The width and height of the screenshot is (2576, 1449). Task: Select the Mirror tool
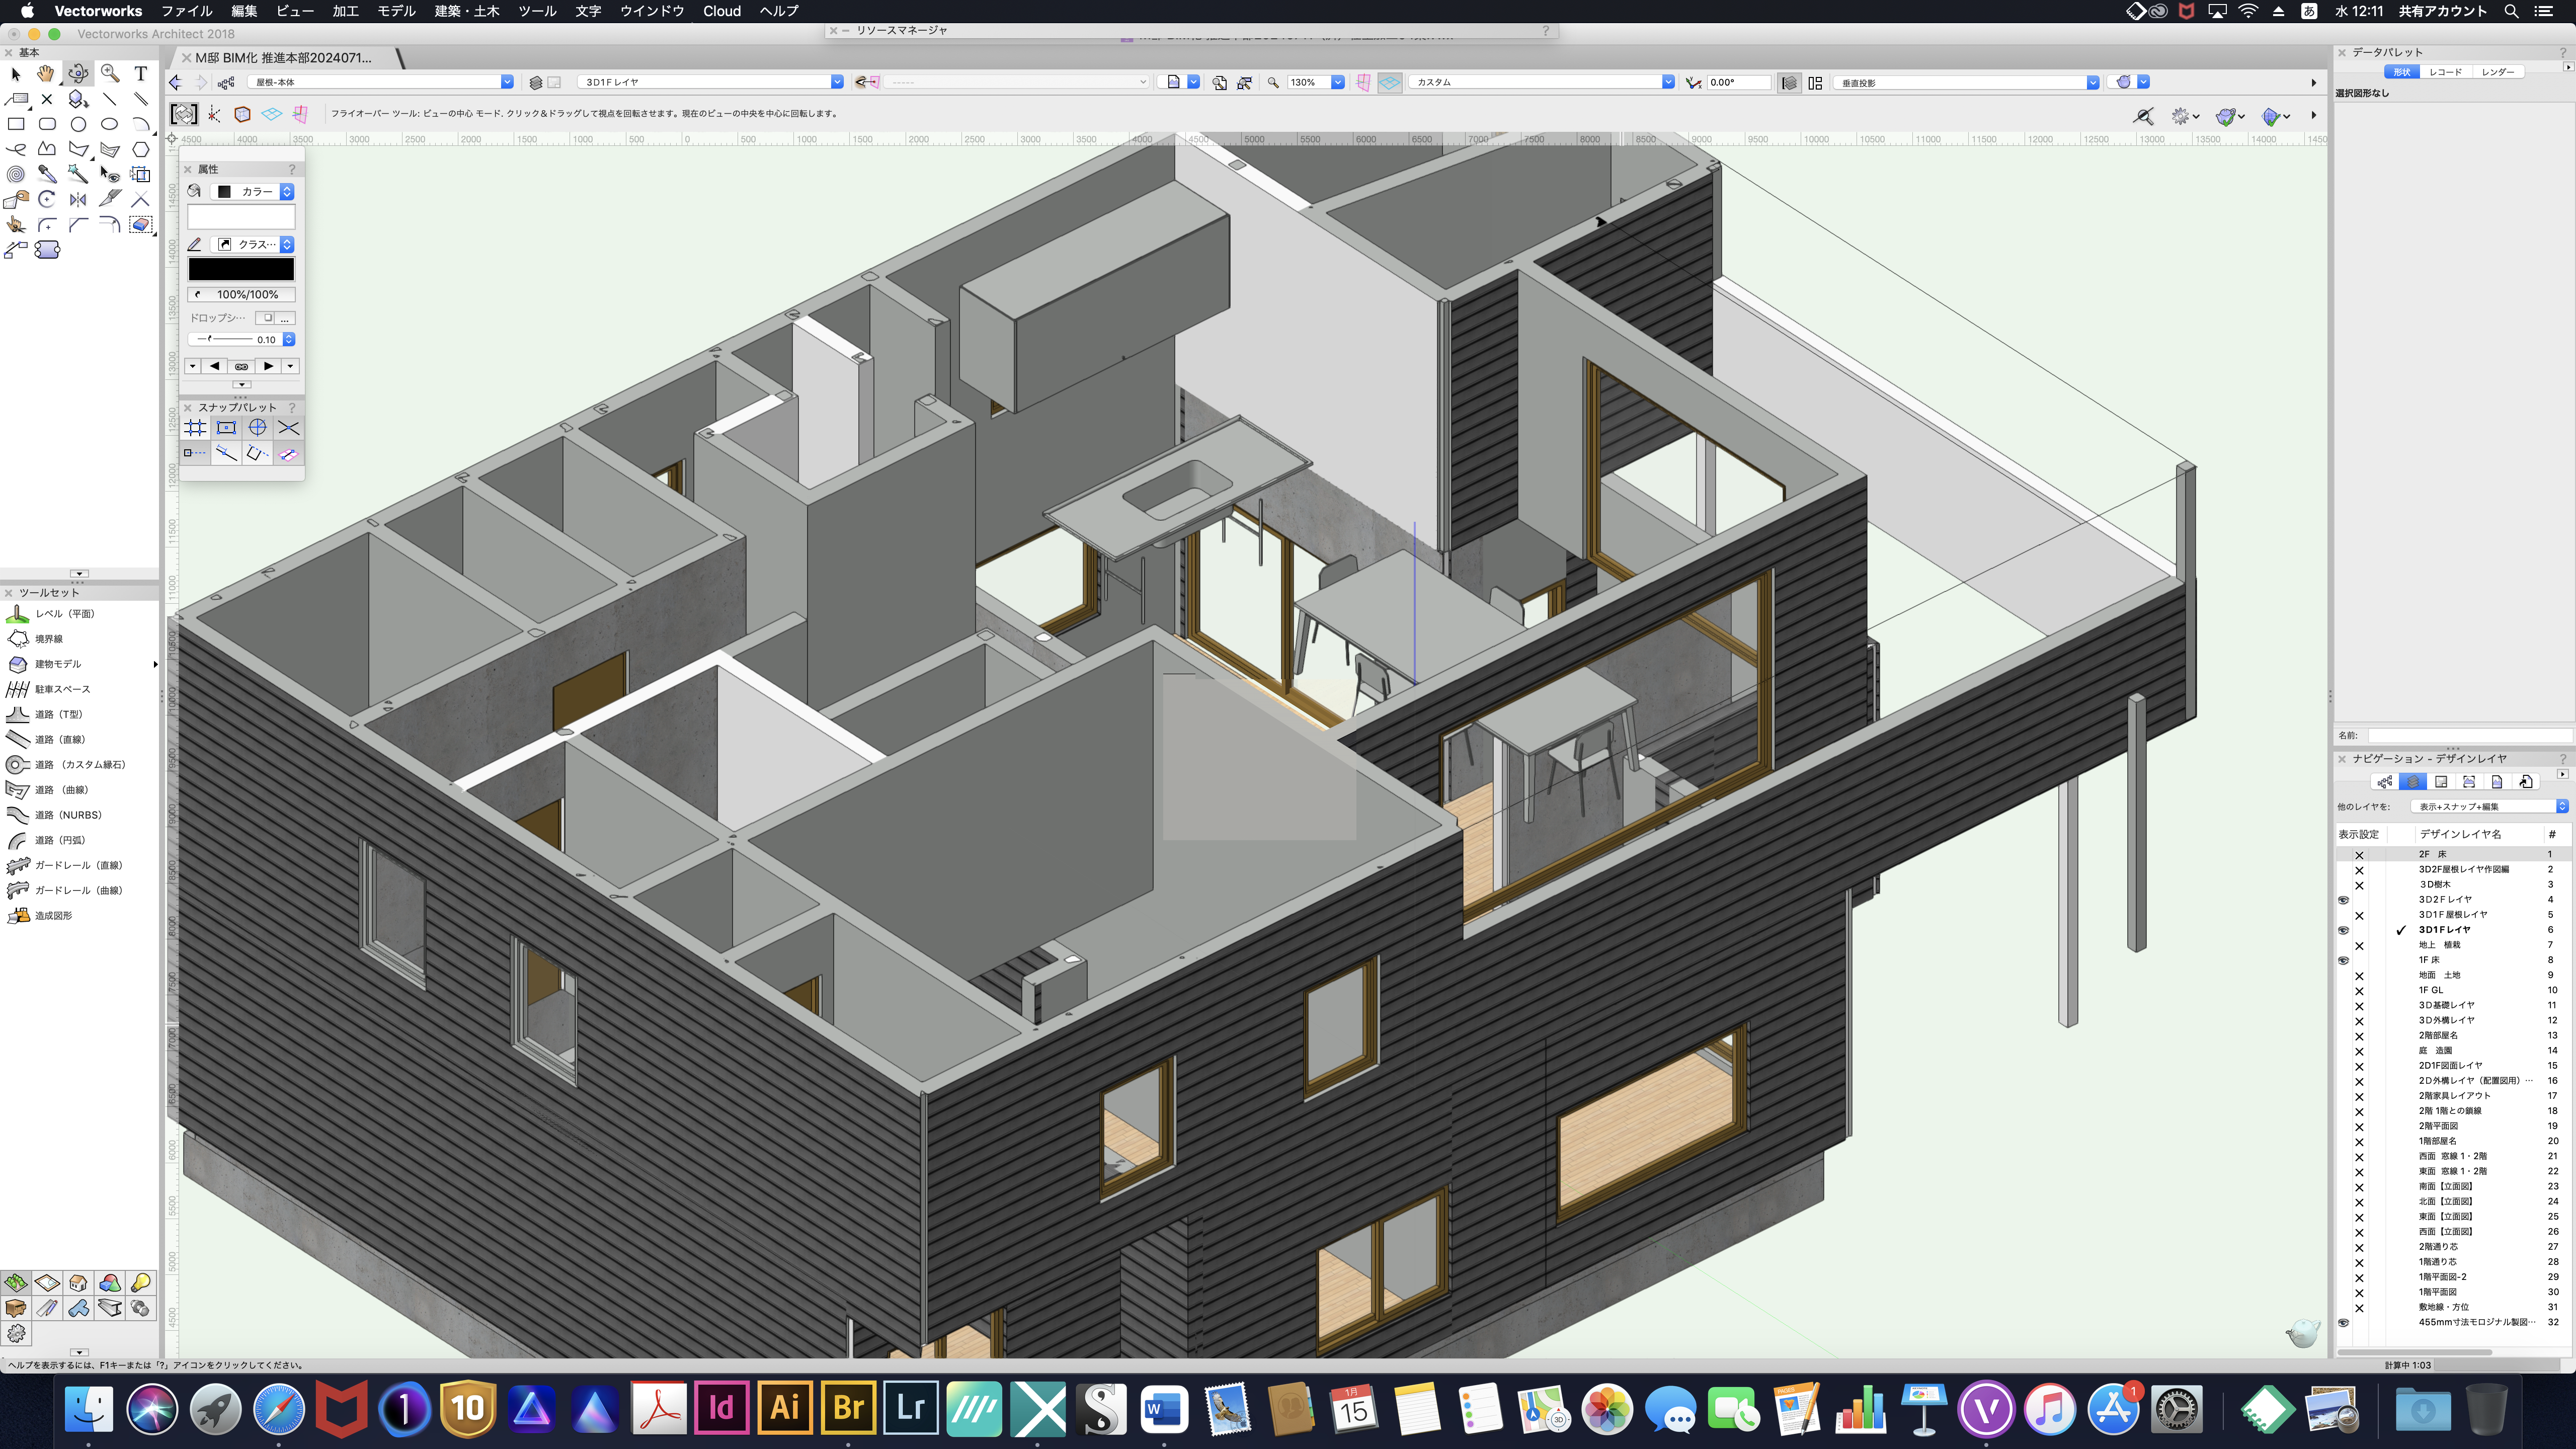(x=78, y=199)
